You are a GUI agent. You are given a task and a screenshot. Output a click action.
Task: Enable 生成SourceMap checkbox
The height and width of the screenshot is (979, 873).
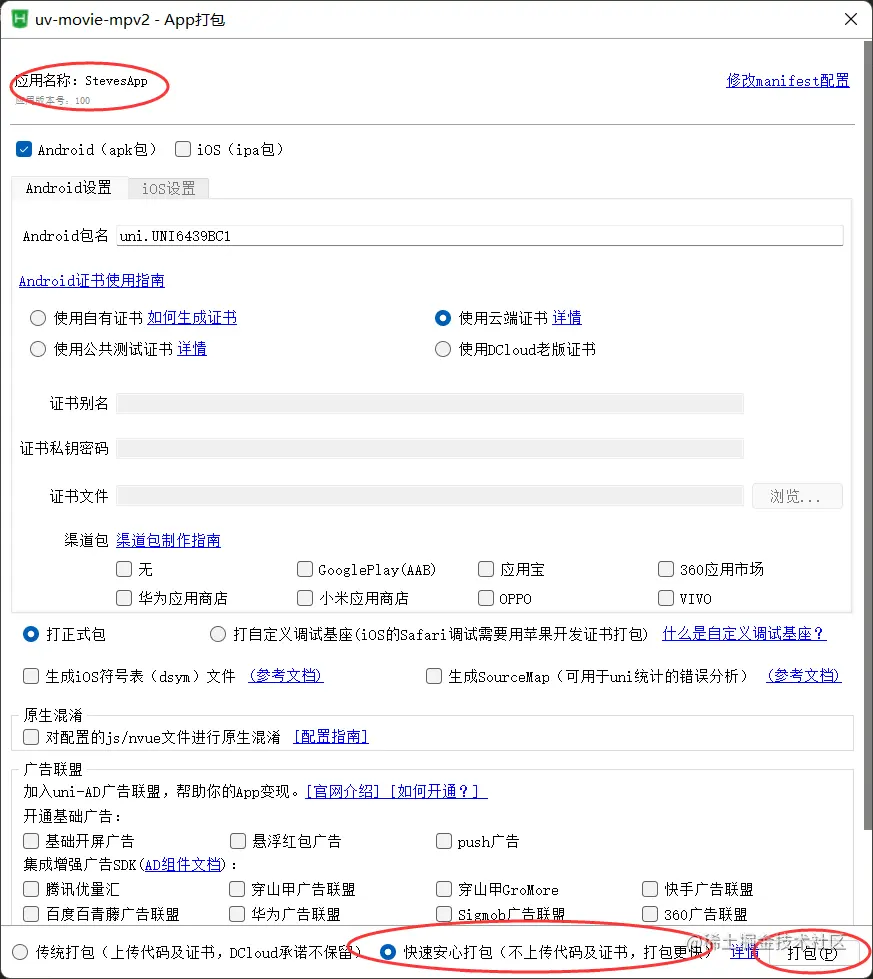[434, 676]
